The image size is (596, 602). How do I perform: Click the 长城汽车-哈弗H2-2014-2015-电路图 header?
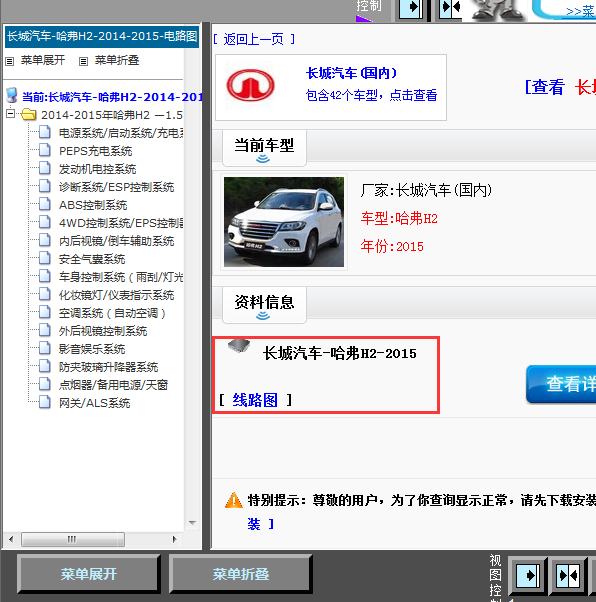click(x=102, y=36)
